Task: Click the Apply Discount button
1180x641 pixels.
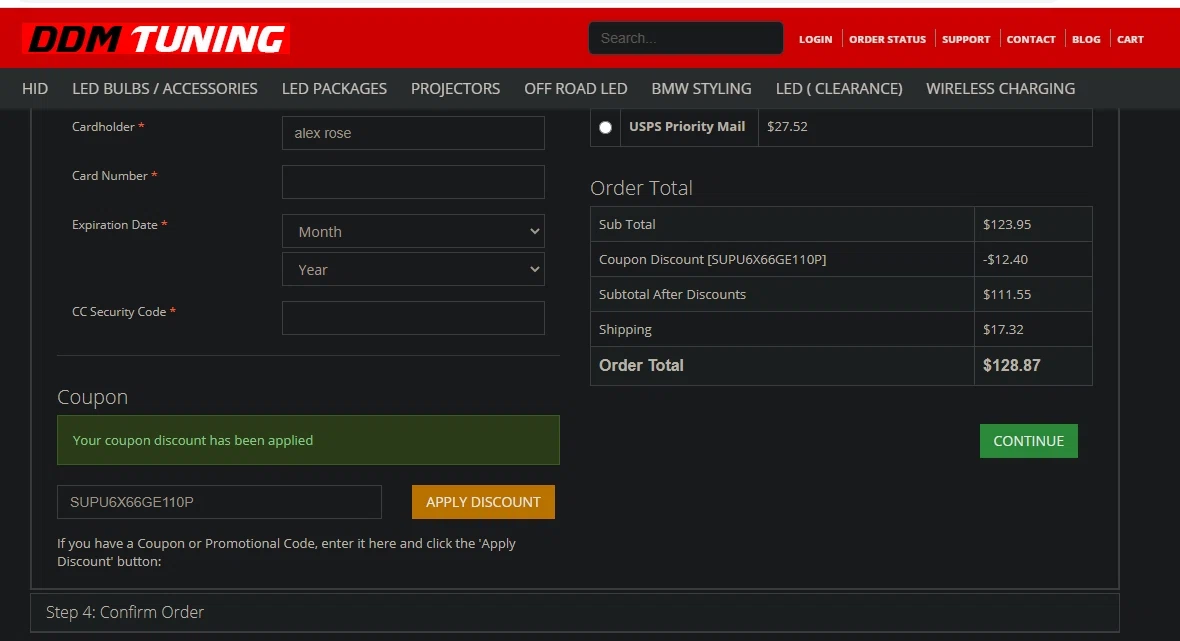Action: (483, 502)
